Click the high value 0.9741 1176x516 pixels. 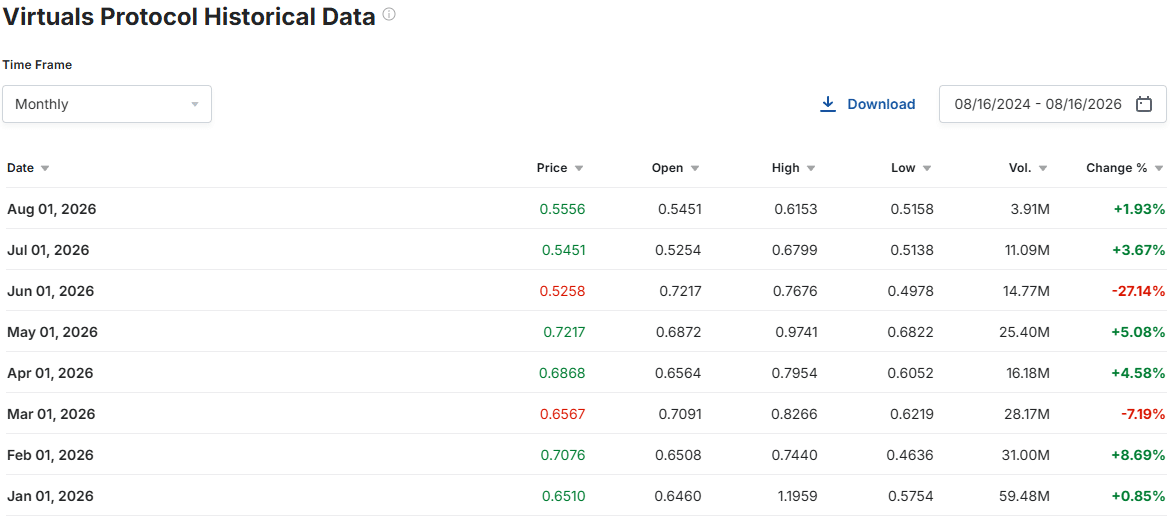tap(796, 332)
